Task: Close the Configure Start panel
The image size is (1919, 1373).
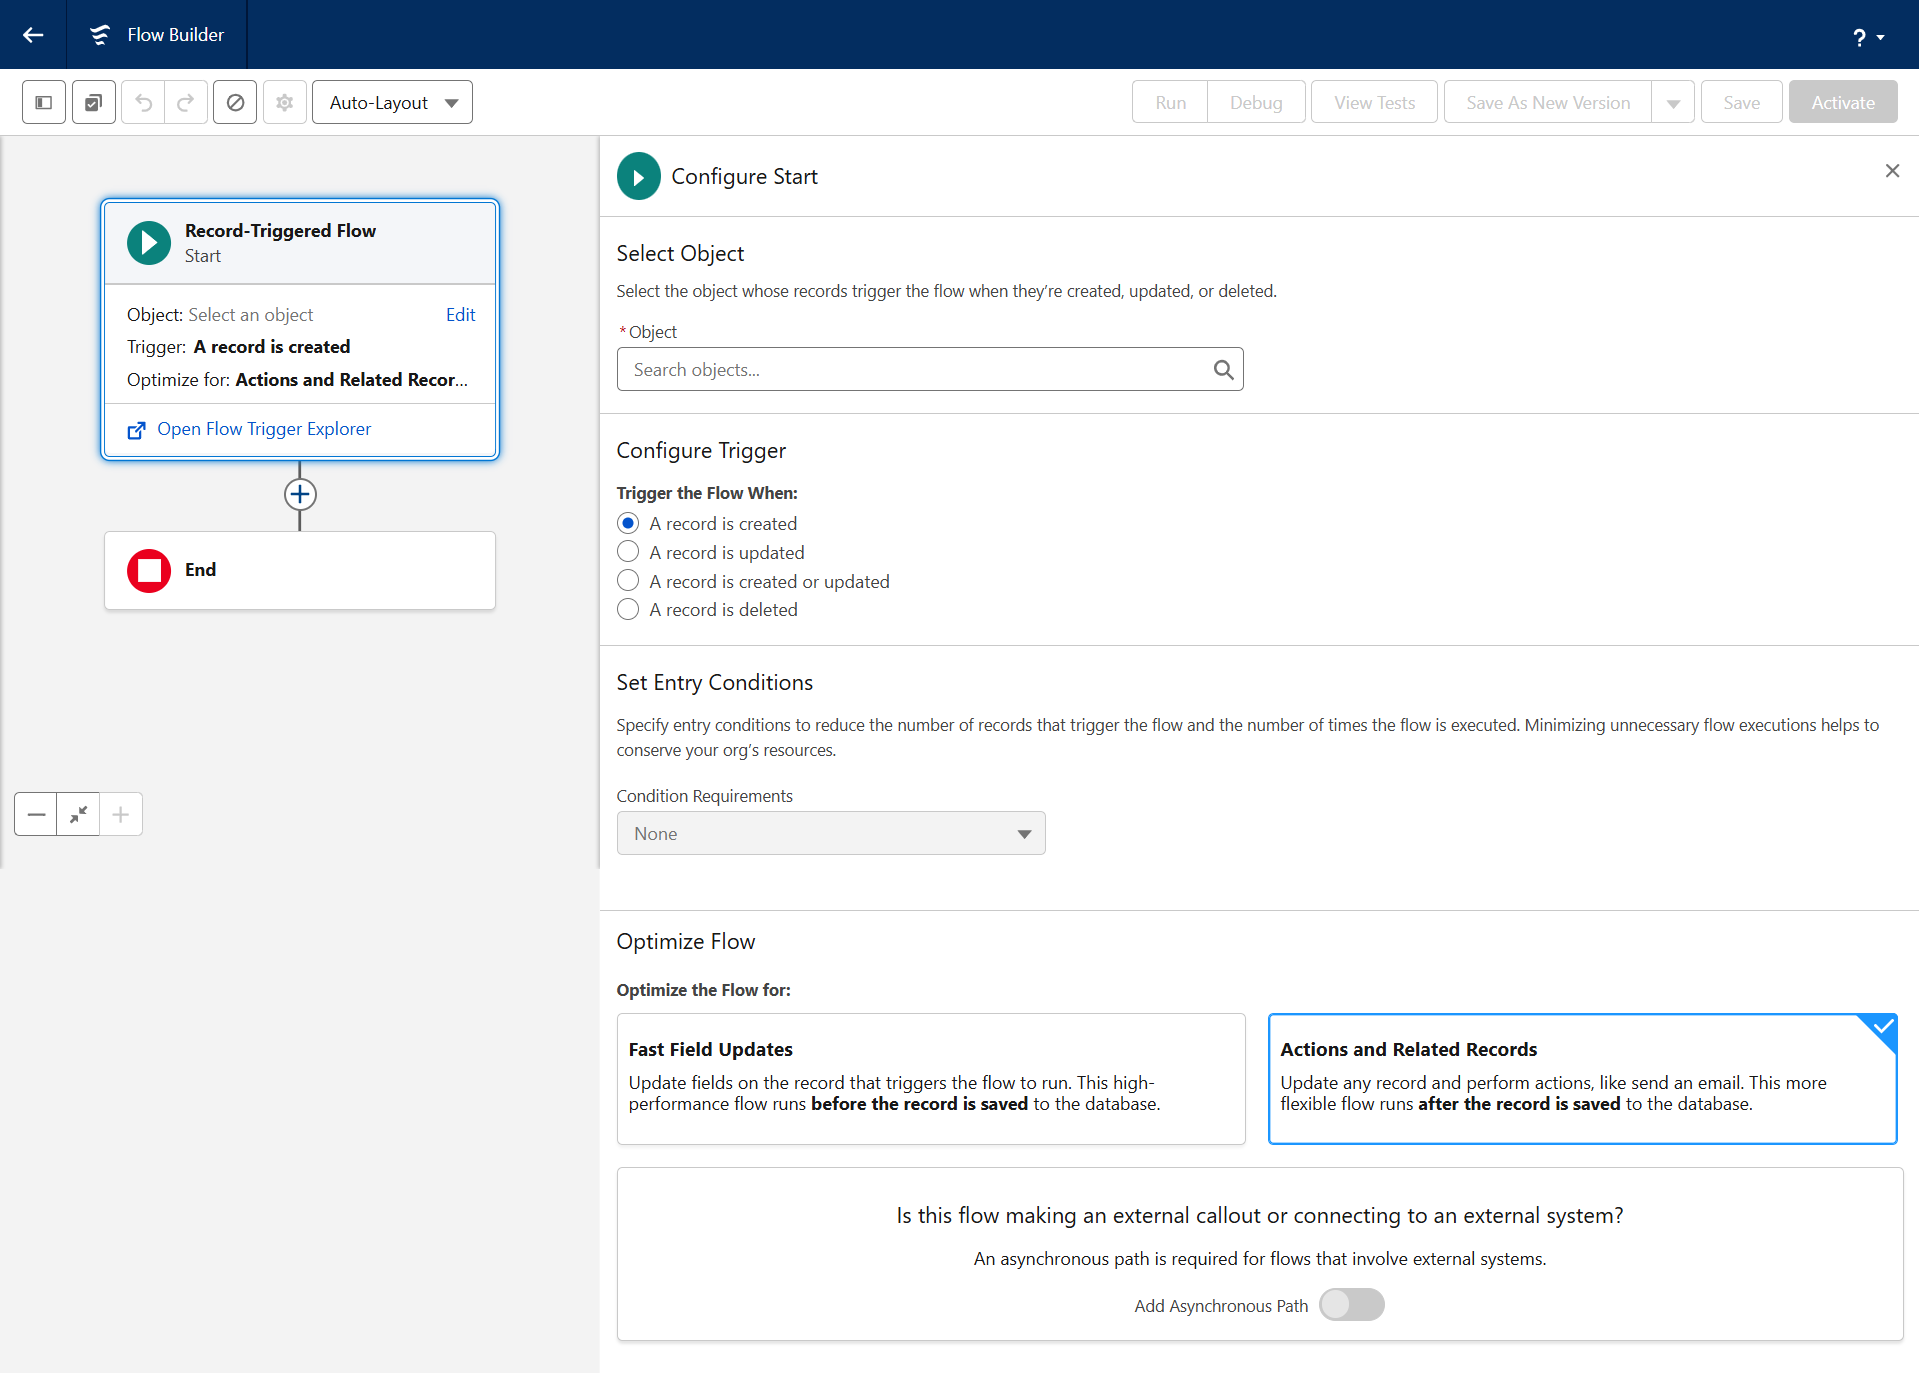Action: pyautogui.click(x=1892, y=171)
